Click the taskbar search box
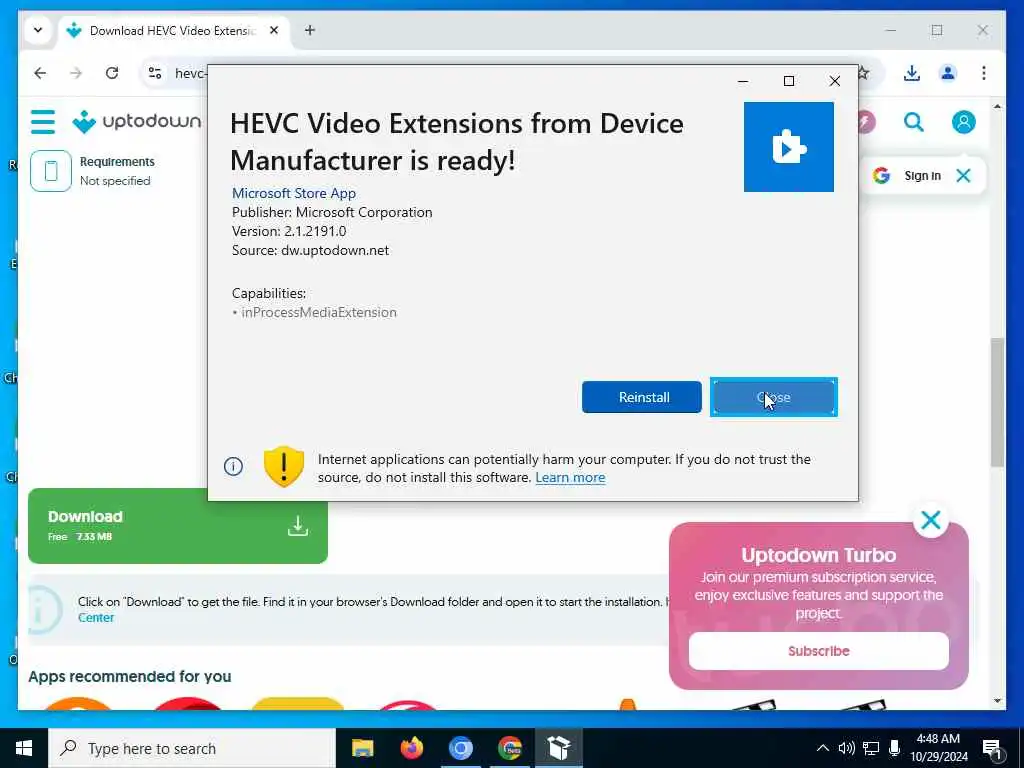The image size is (1024, 768). (192, 748)
